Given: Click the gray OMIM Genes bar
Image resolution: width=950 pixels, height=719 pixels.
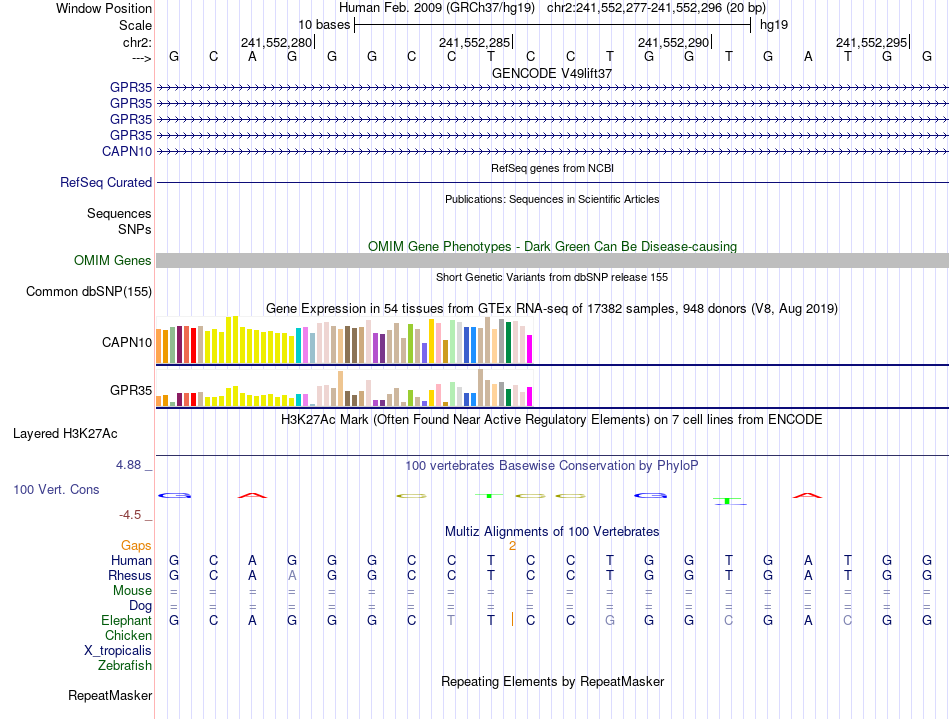Looking at the screenshot, I should pos(552,260).
